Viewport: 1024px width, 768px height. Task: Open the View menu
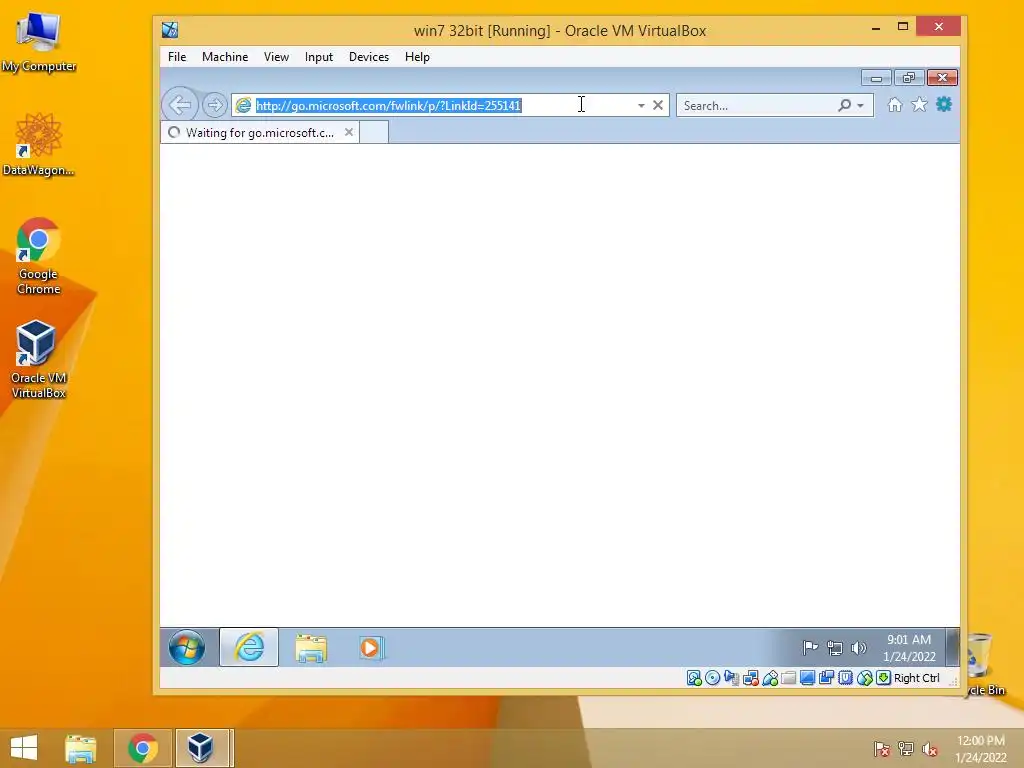tap(276, 57)
